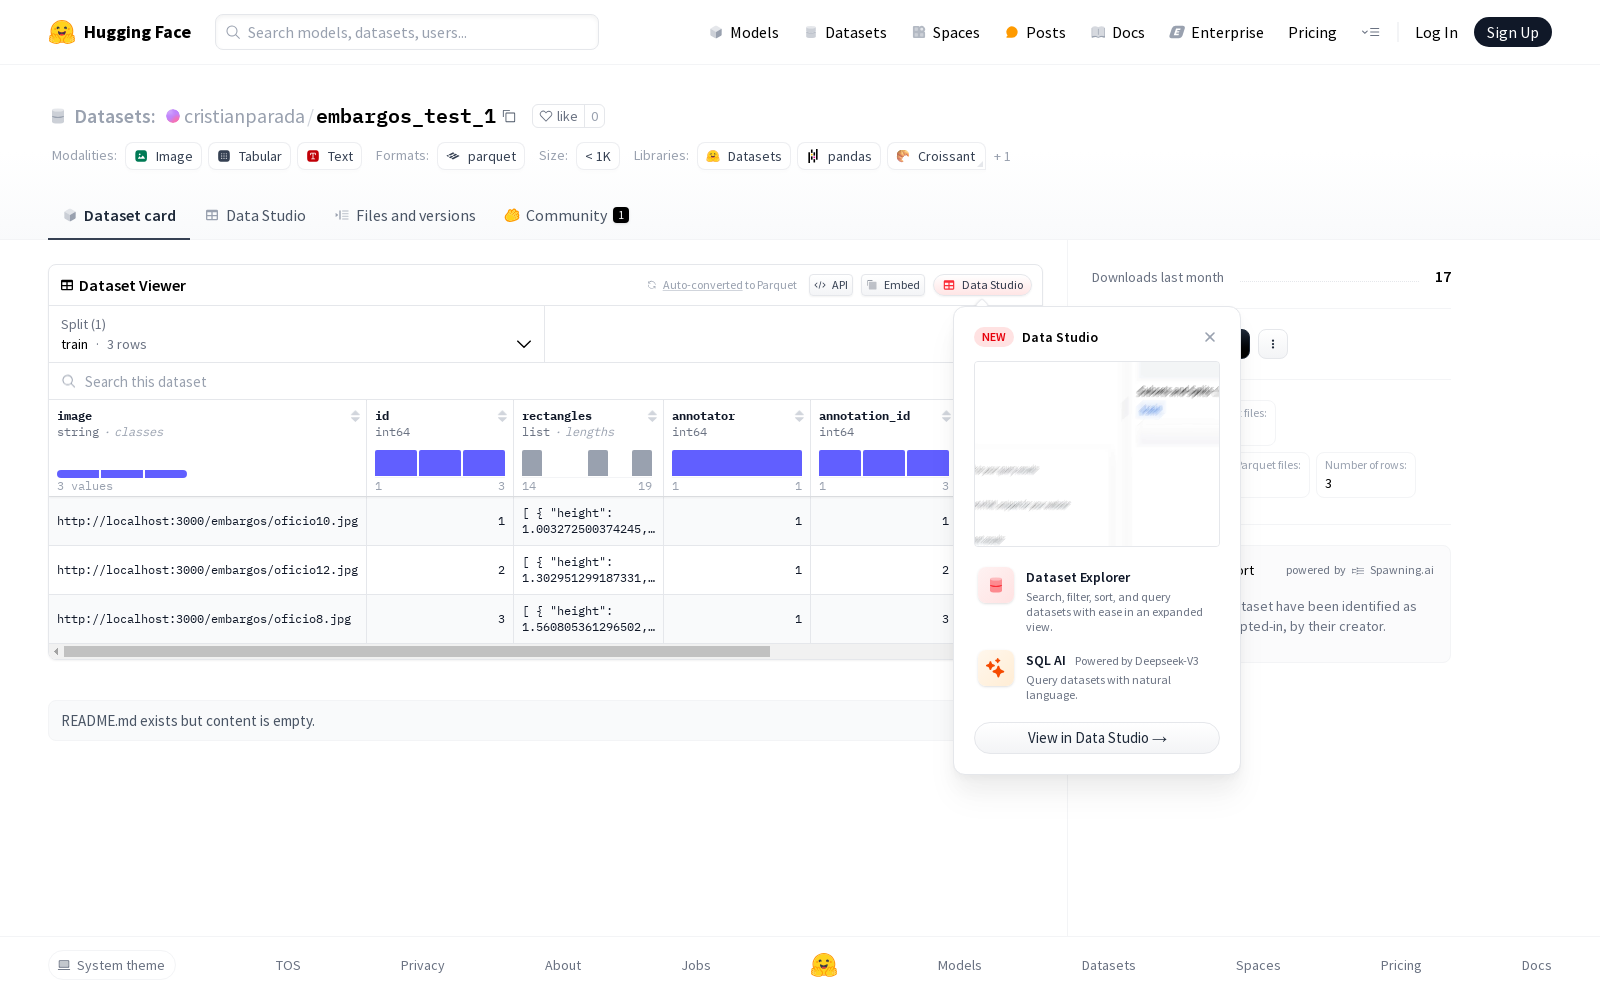Click the Data Studio button in viewer header
Image resolution: width=1600 pixels, height=1000 pixels.
pos(984,285)
